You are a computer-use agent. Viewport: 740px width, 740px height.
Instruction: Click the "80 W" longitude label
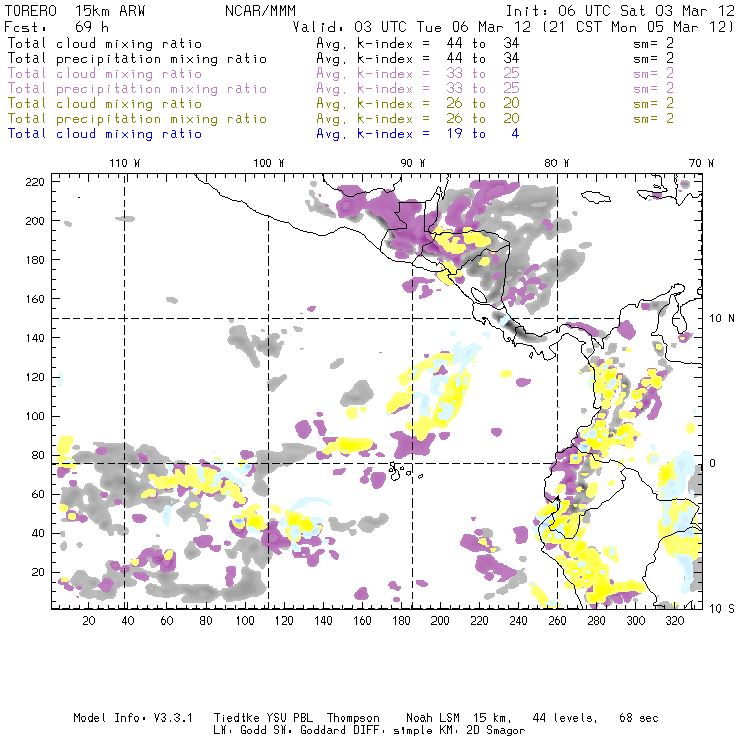pyautogui.click(x=557, y=163)
